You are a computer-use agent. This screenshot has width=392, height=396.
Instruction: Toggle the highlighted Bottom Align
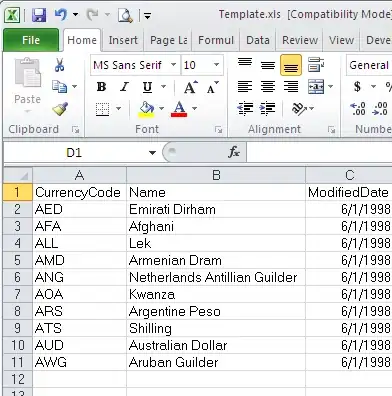click(x=291, y=65)
